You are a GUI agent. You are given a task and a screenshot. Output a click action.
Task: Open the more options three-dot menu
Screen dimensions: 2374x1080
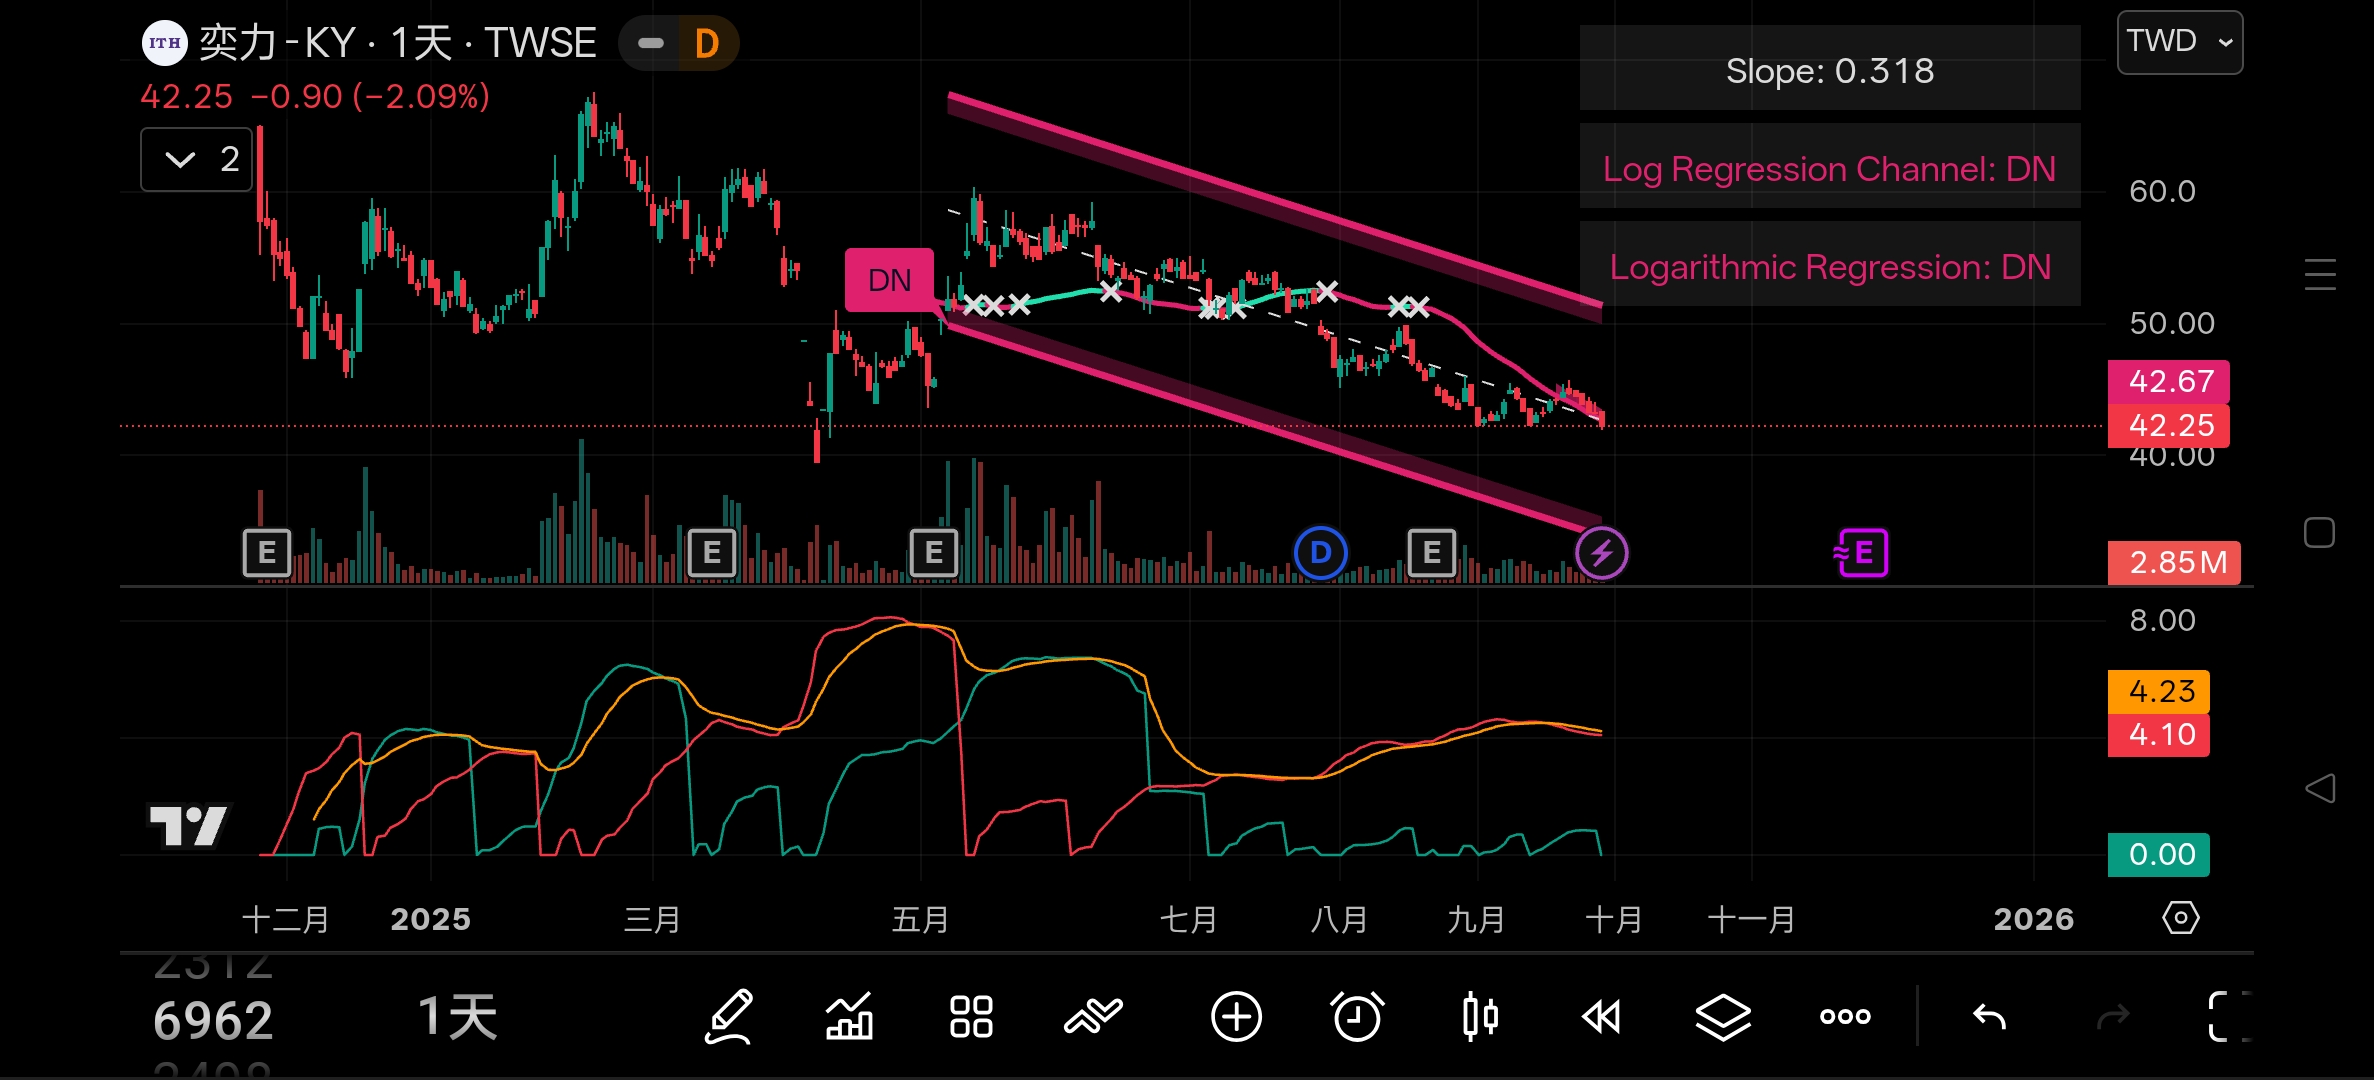tap(1844, 1017)
